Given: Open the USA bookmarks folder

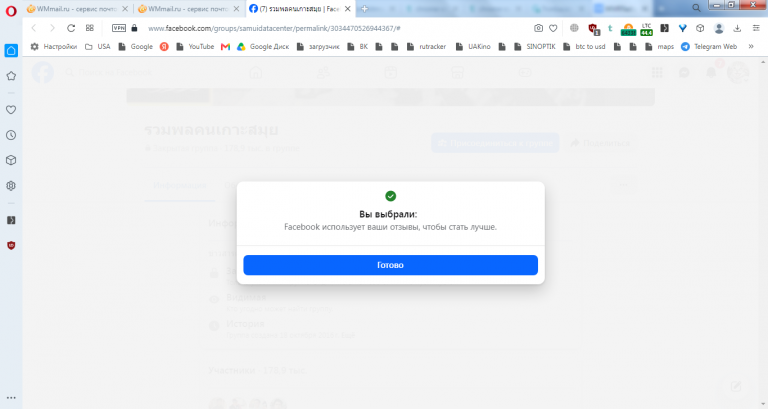Looking at the screenshot, I should (x=97, y=47).
